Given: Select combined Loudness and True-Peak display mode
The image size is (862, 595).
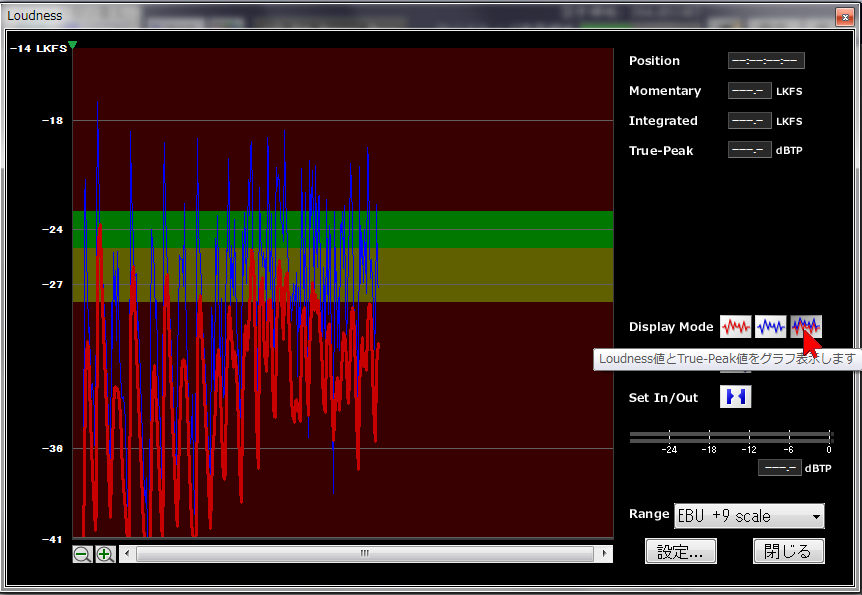Looking at the screenshot, I should pos(806,327).
